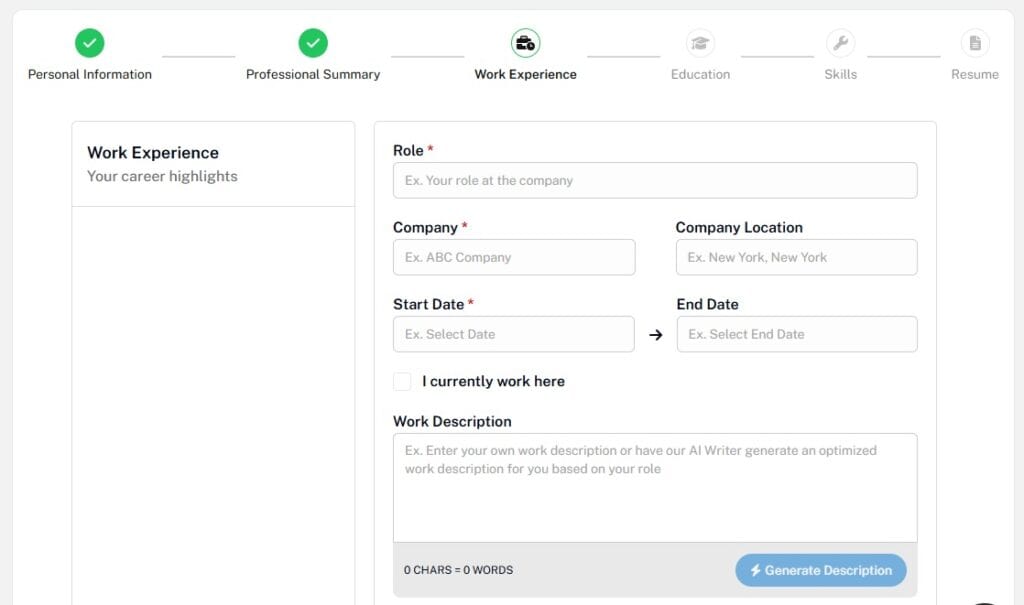
Task: Open the Start Date picker field
Action: (513, 334)
